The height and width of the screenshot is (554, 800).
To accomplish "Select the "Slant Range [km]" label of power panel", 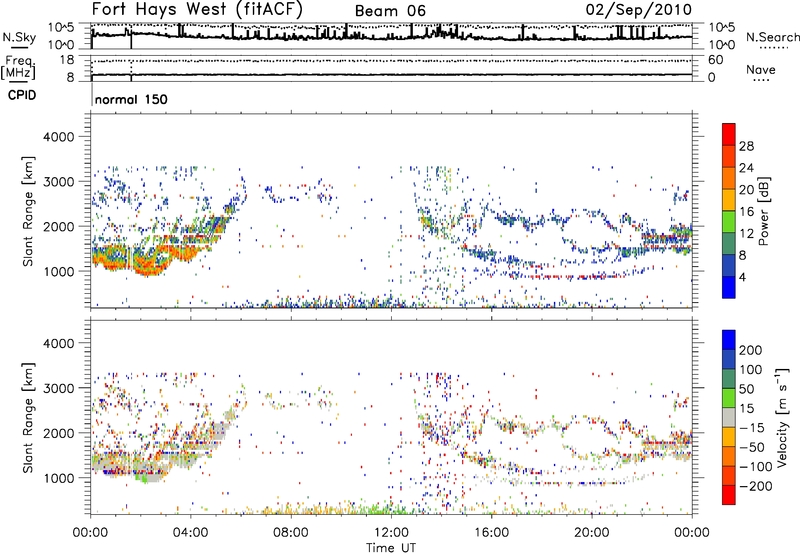I will click(28, 211).
